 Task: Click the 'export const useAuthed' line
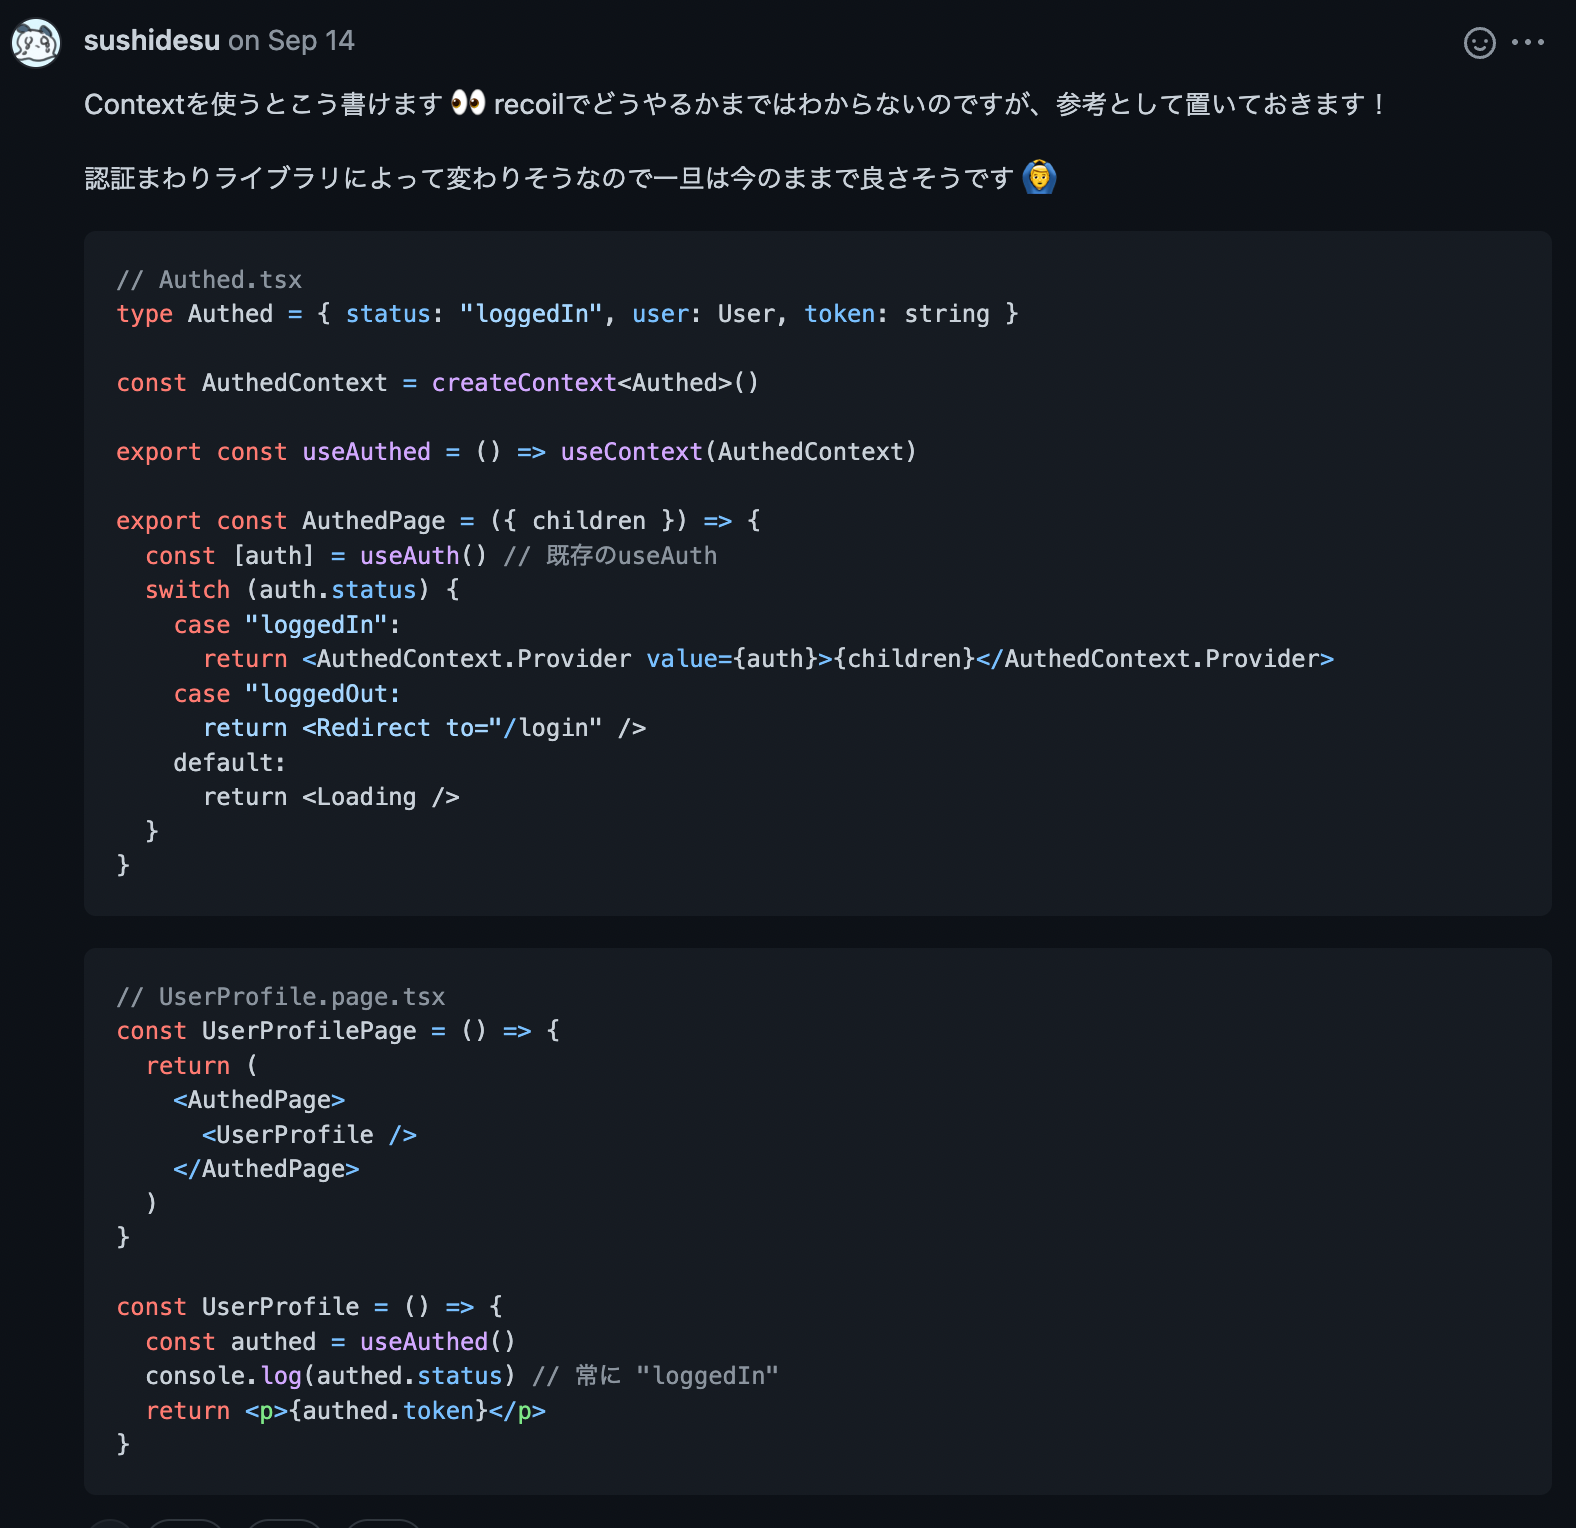pyautogui.click(x=516, y=452)
